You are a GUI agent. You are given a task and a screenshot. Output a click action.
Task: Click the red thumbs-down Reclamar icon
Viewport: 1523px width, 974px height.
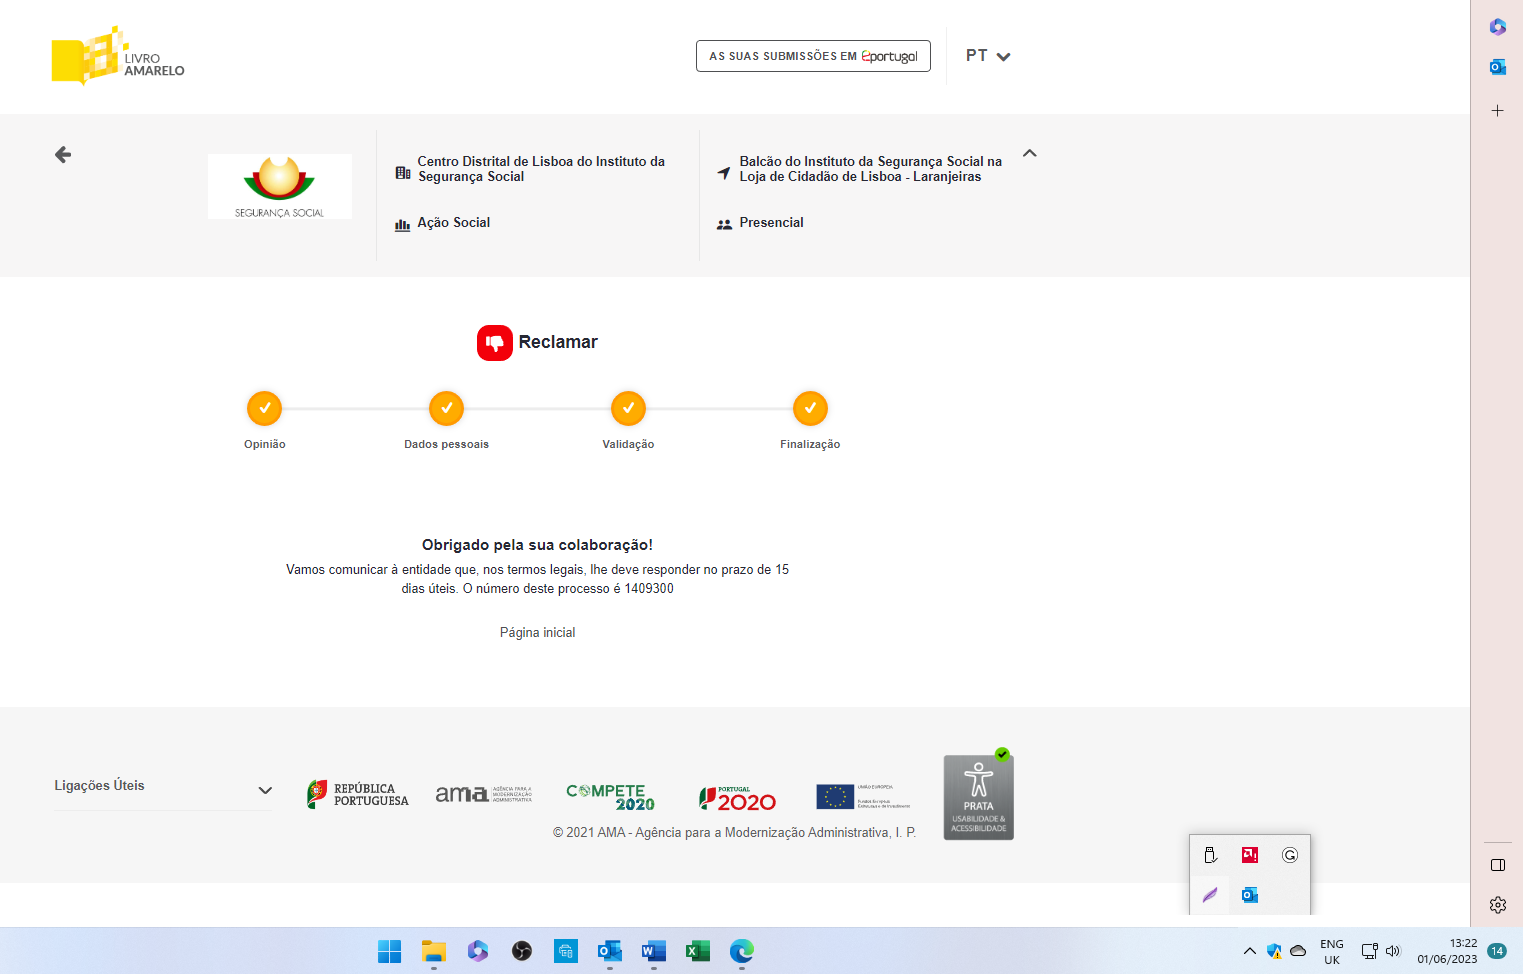(494, 343)
